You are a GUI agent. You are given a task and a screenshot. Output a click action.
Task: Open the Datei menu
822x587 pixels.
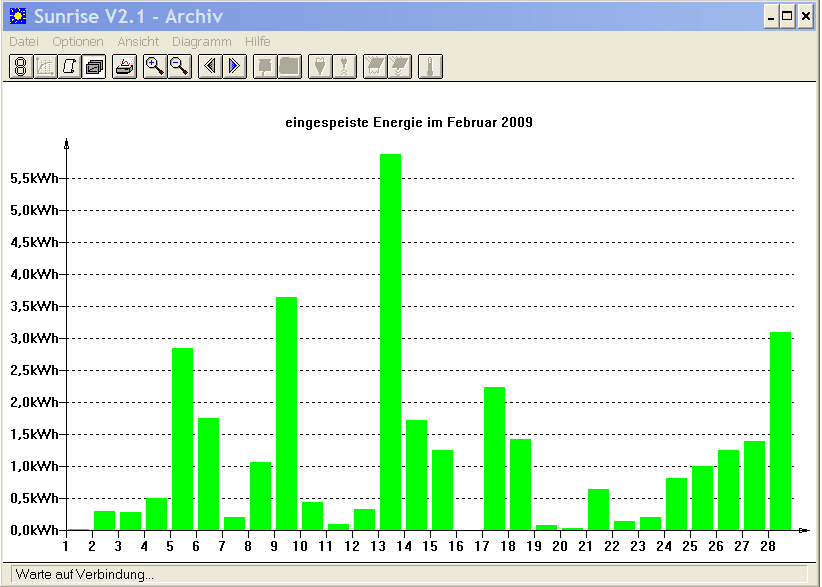coord(24,41)
